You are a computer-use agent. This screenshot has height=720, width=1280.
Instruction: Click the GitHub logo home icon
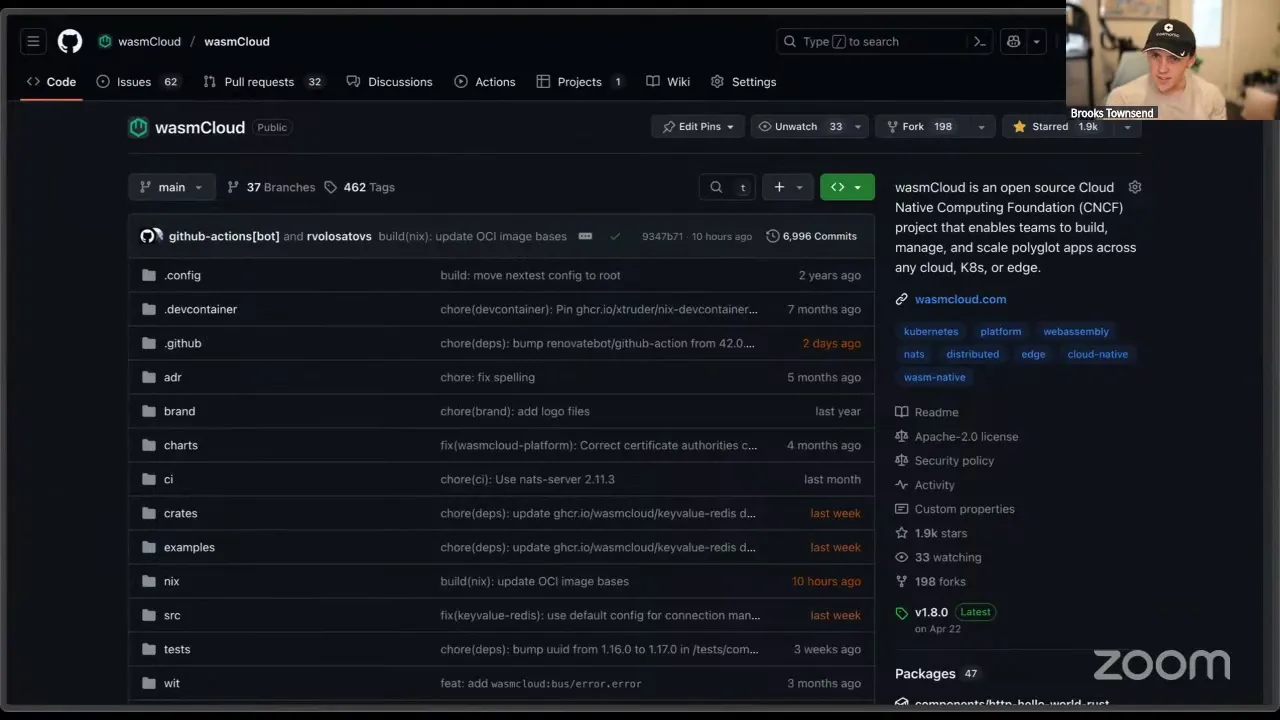click(70, 42)
